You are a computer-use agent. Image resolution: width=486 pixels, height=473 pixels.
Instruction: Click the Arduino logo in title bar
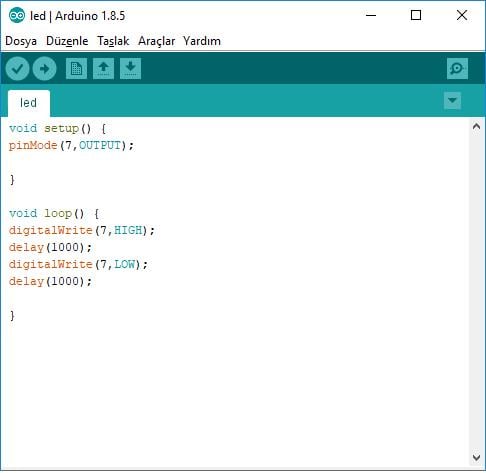coord(17,15)
